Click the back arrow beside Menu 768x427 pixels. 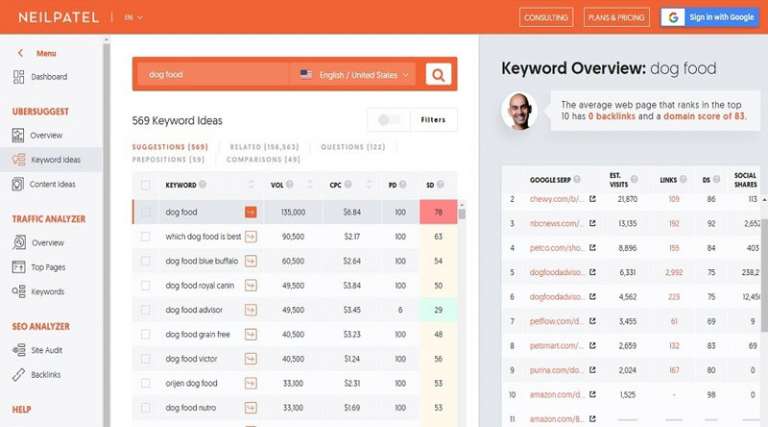click(20, 53)
